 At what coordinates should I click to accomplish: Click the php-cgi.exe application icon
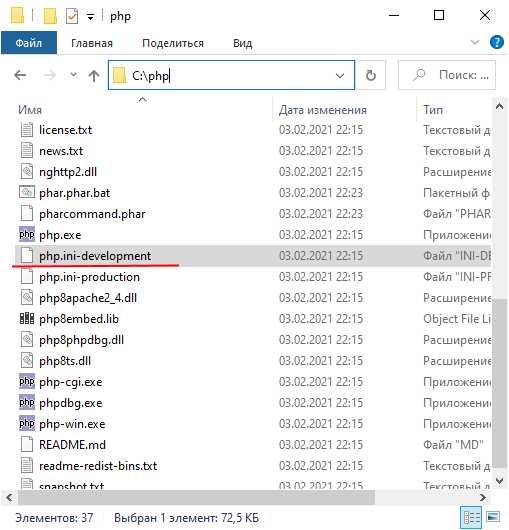[27, 382]
